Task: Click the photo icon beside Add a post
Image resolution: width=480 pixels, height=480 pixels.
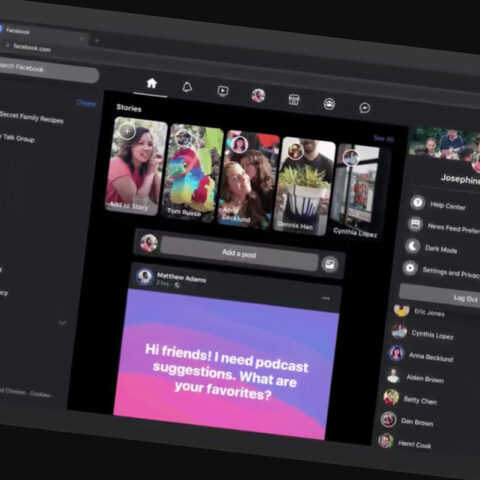Action: click(330, 264)
